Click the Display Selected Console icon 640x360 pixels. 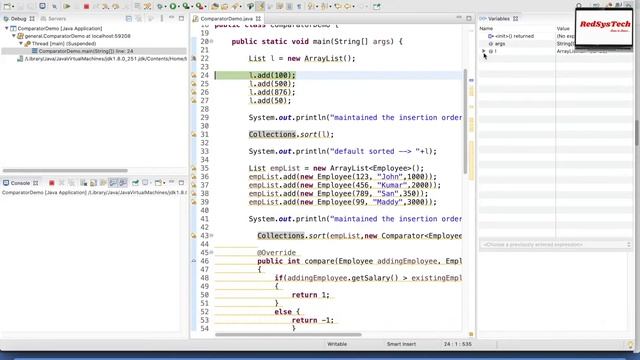pyautogui.click(x=145, y=183)
